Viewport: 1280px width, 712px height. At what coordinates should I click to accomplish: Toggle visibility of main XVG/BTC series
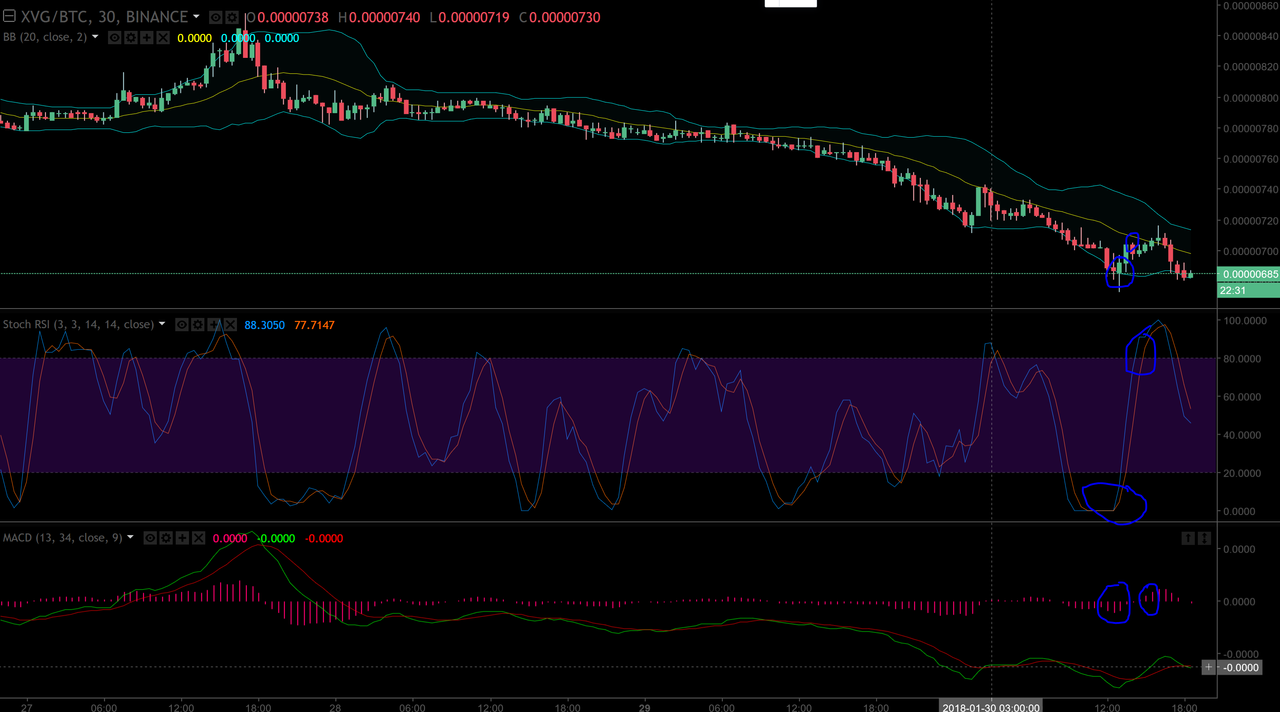pos(215,18)
